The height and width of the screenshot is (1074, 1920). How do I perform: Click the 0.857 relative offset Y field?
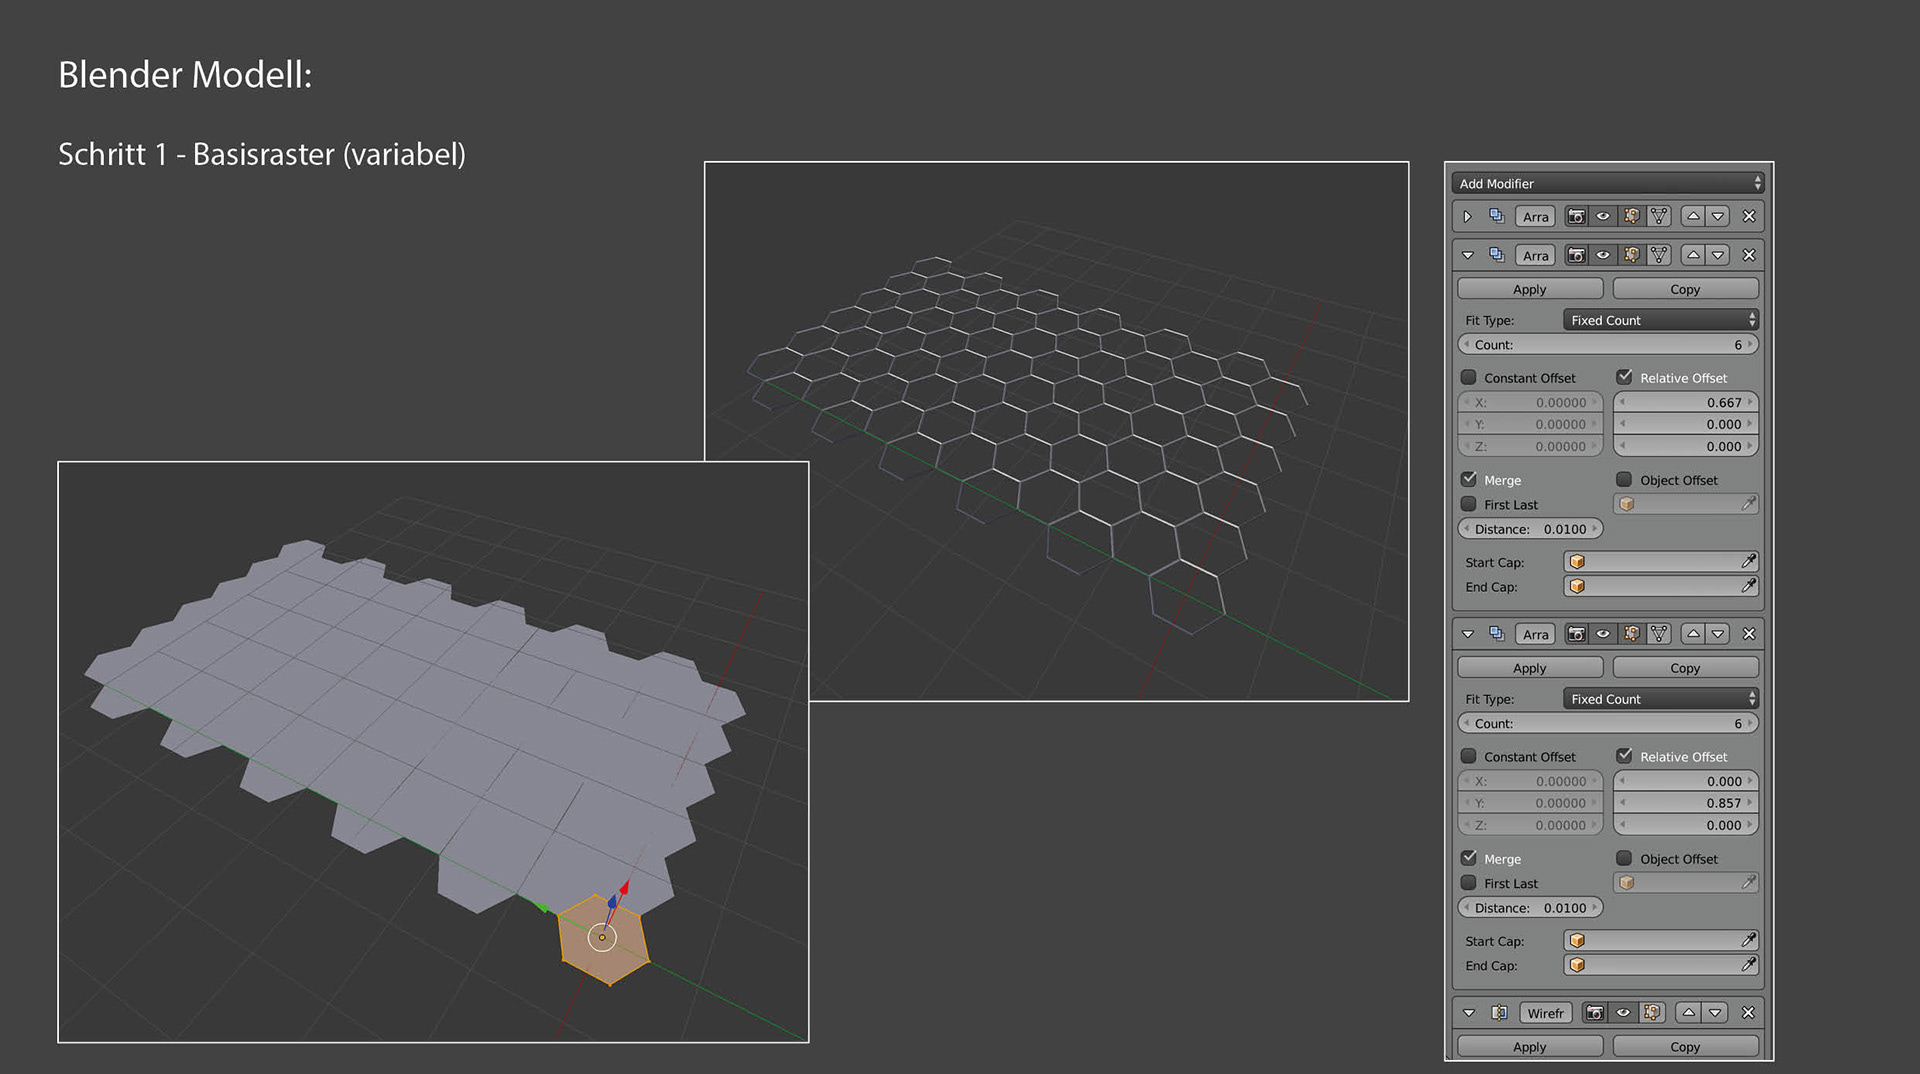pos(1685,803)
